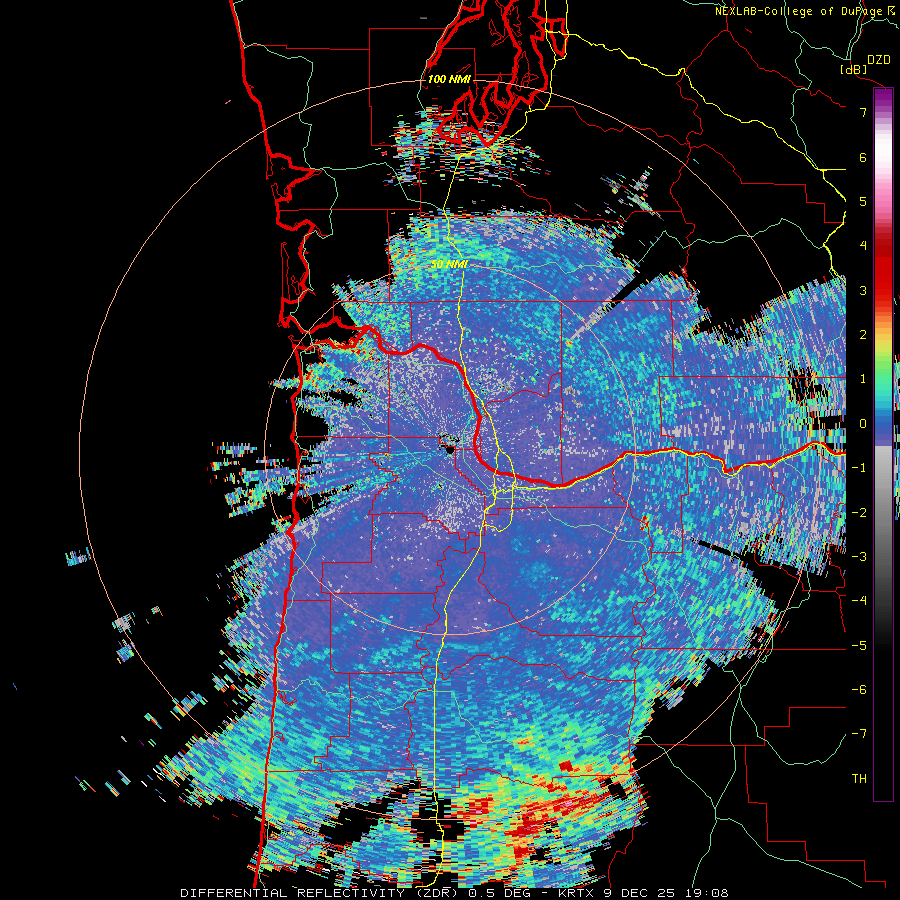Click the 19:08 time stamp in caption
This screenshot has height=900, width=900.
(x=709, y=893)
